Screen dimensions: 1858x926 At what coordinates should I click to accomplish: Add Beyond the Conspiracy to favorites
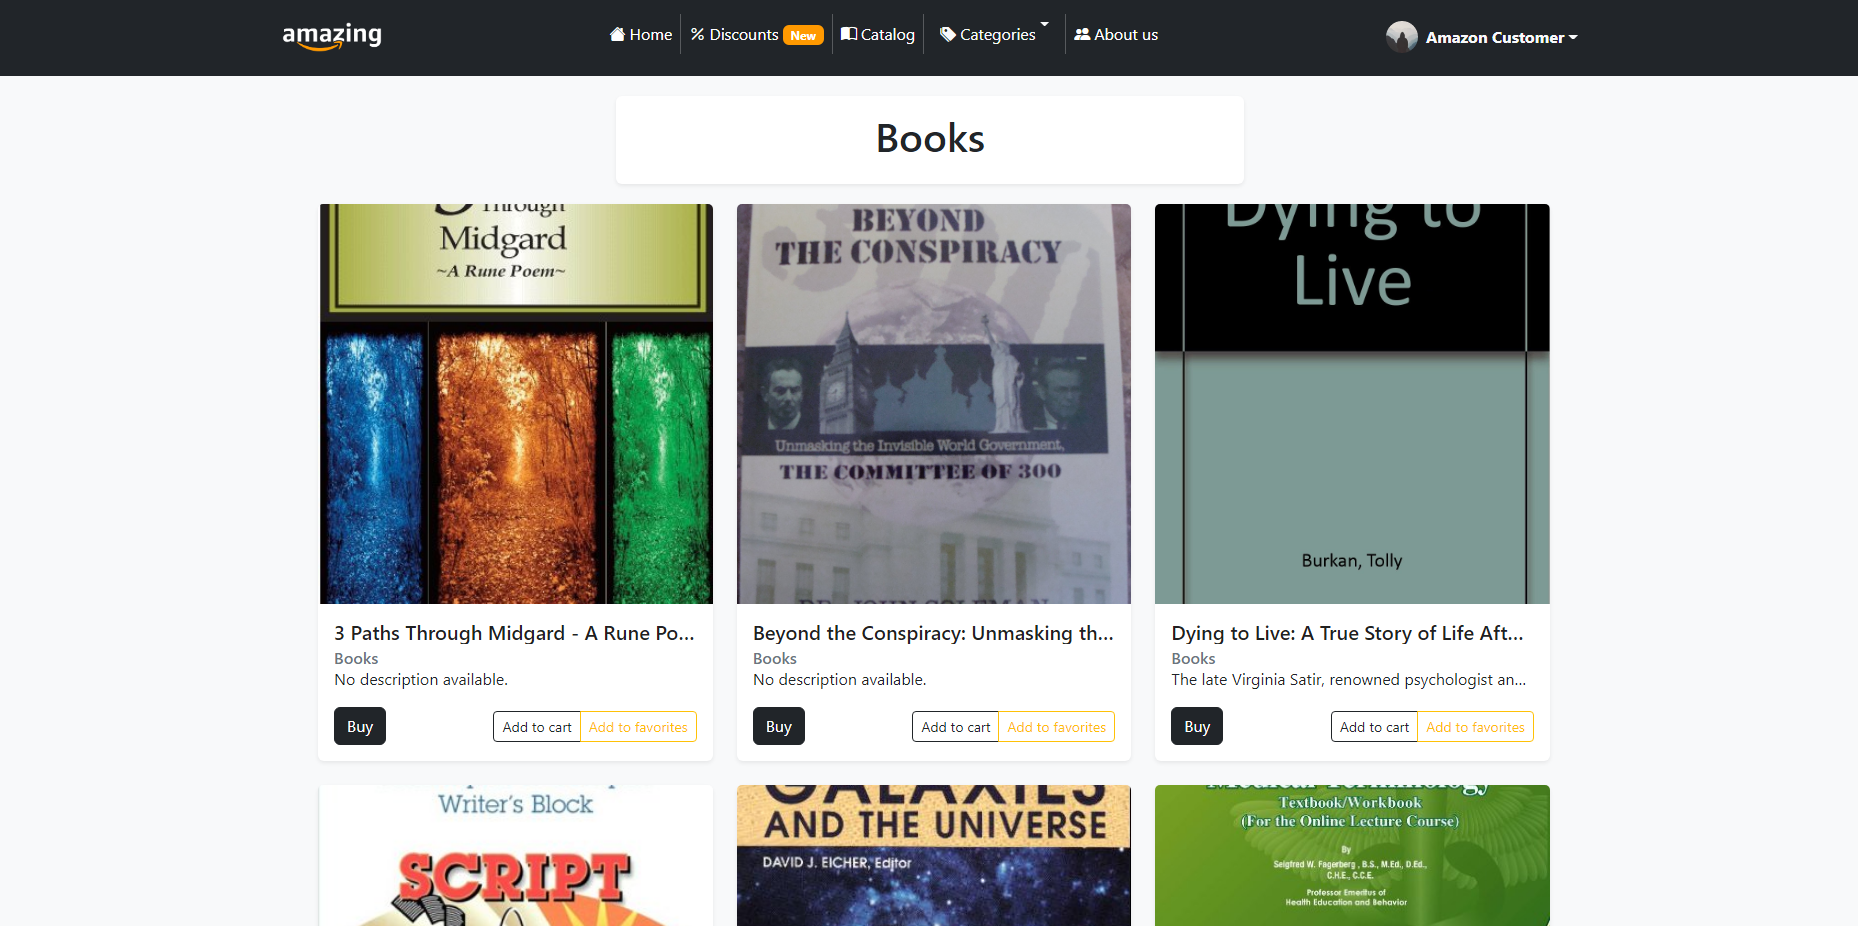tap(1057, 727)
